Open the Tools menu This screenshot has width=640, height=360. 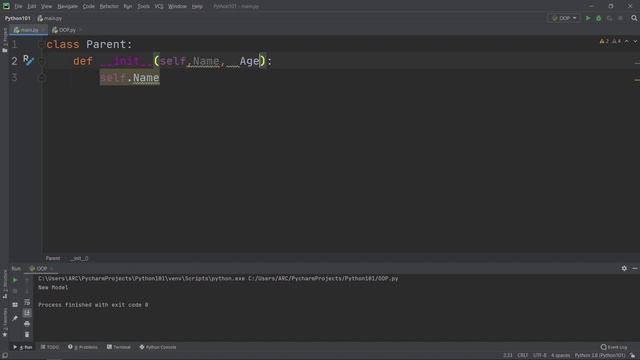(143, 7)
